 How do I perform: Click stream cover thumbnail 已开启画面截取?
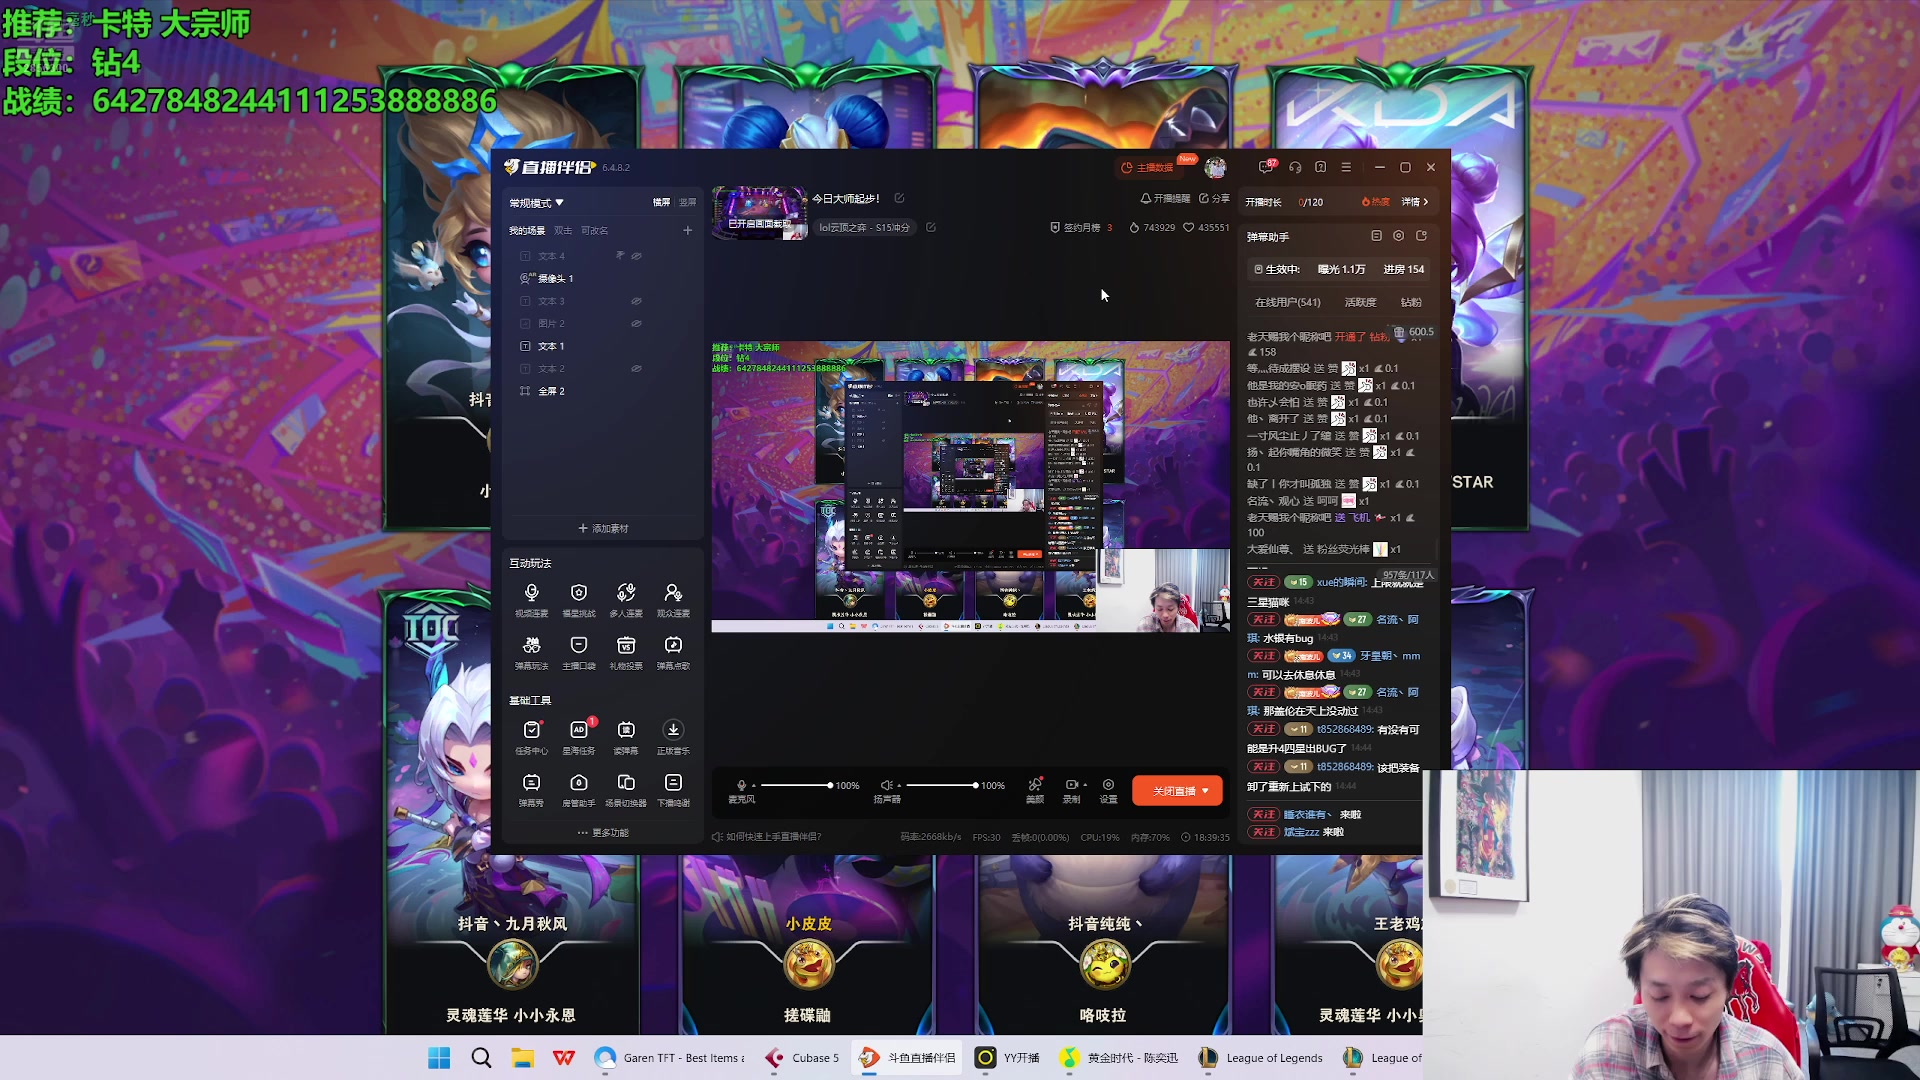pyautogui.click(x=759, y=213)
